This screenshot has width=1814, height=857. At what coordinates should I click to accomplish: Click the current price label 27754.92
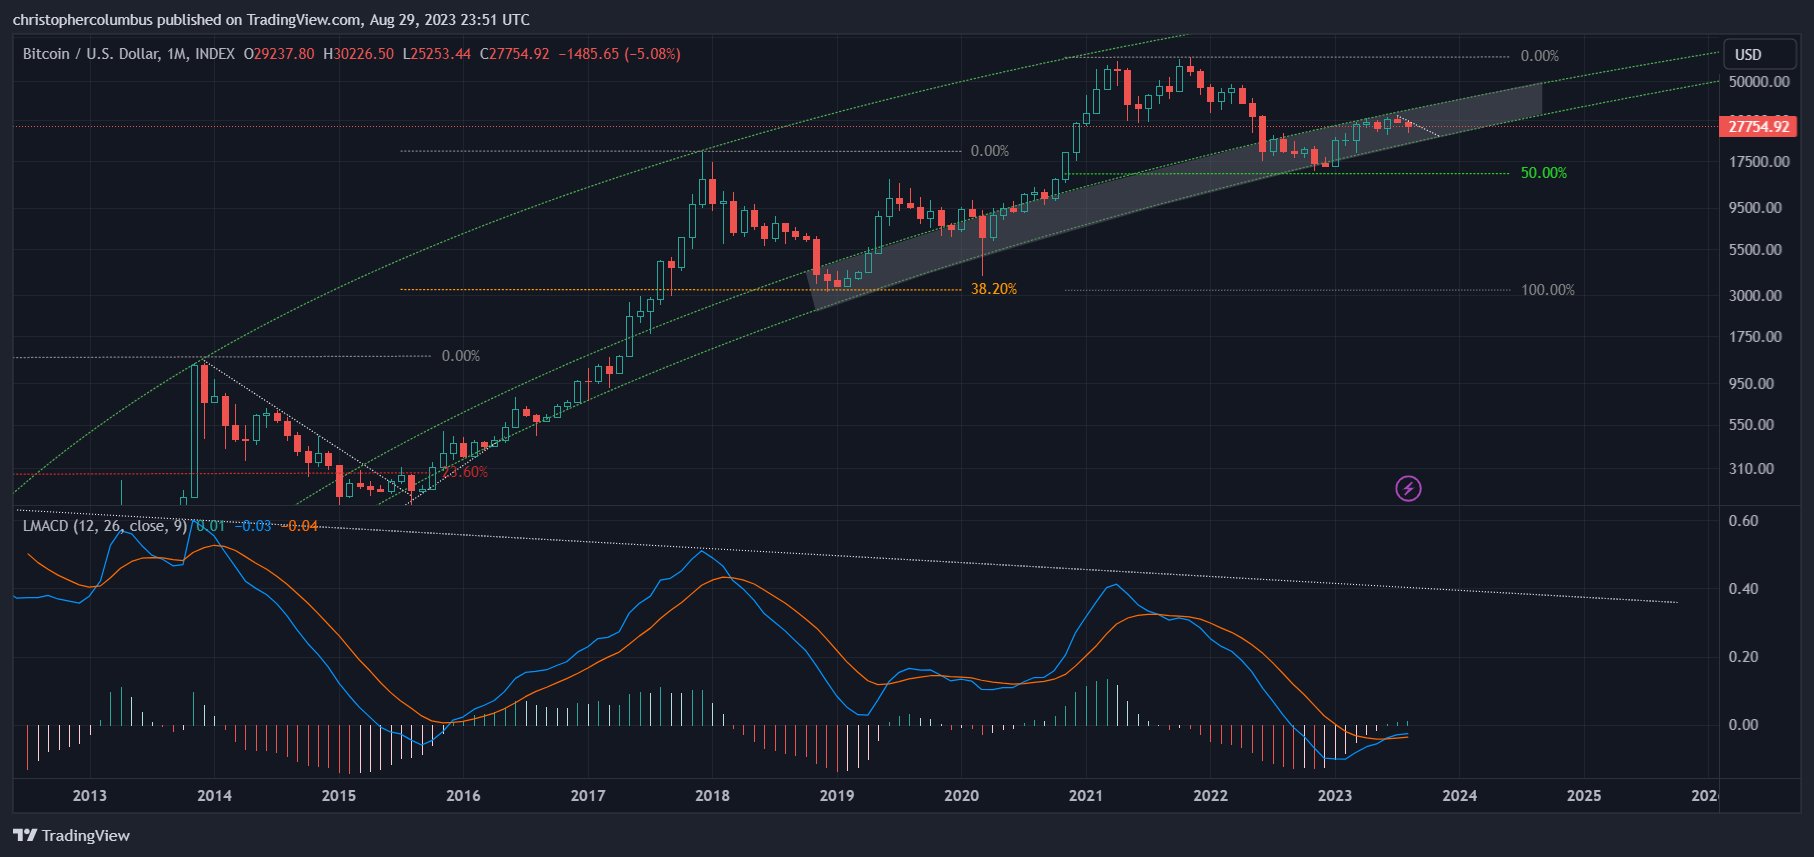[x=1758, y=126]
